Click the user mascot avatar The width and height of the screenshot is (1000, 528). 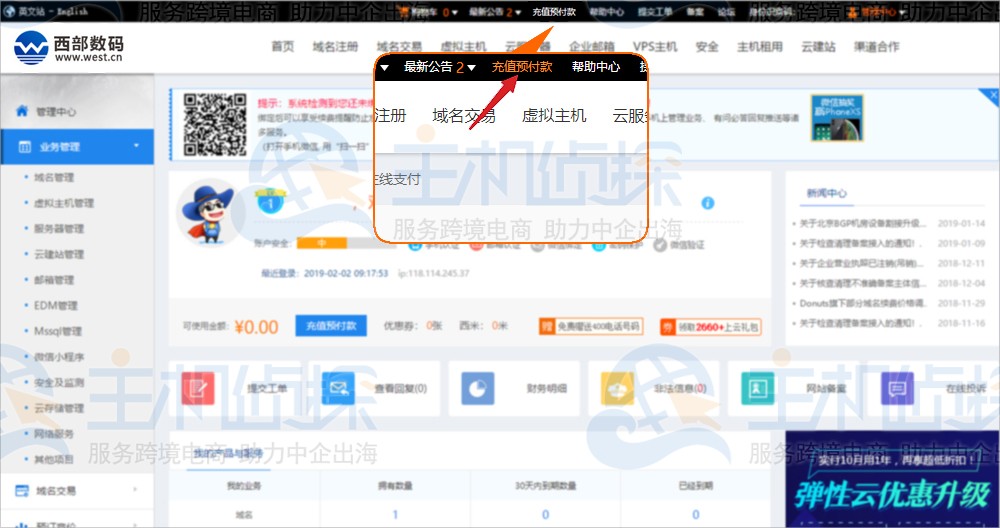click(208, 213)
